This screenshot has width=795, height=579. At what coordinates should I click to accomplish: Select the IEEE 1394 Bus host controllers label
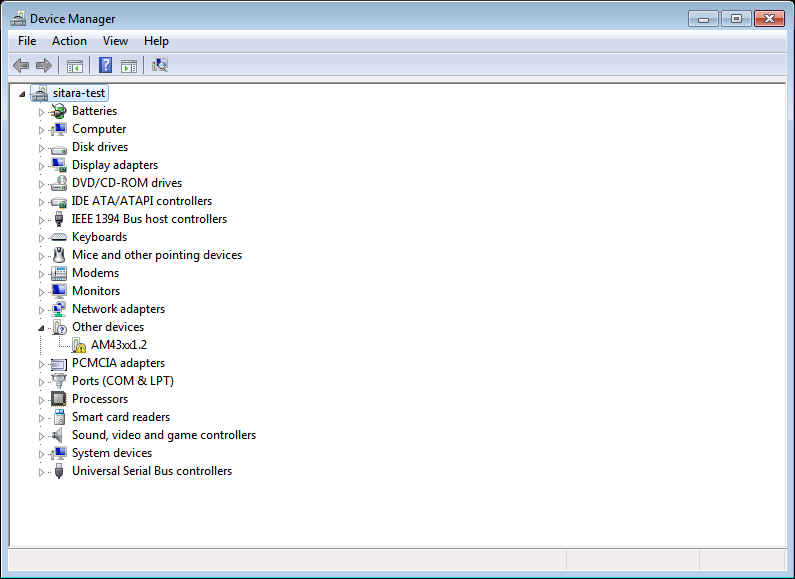pyautogui.click(x=149, y=219)
